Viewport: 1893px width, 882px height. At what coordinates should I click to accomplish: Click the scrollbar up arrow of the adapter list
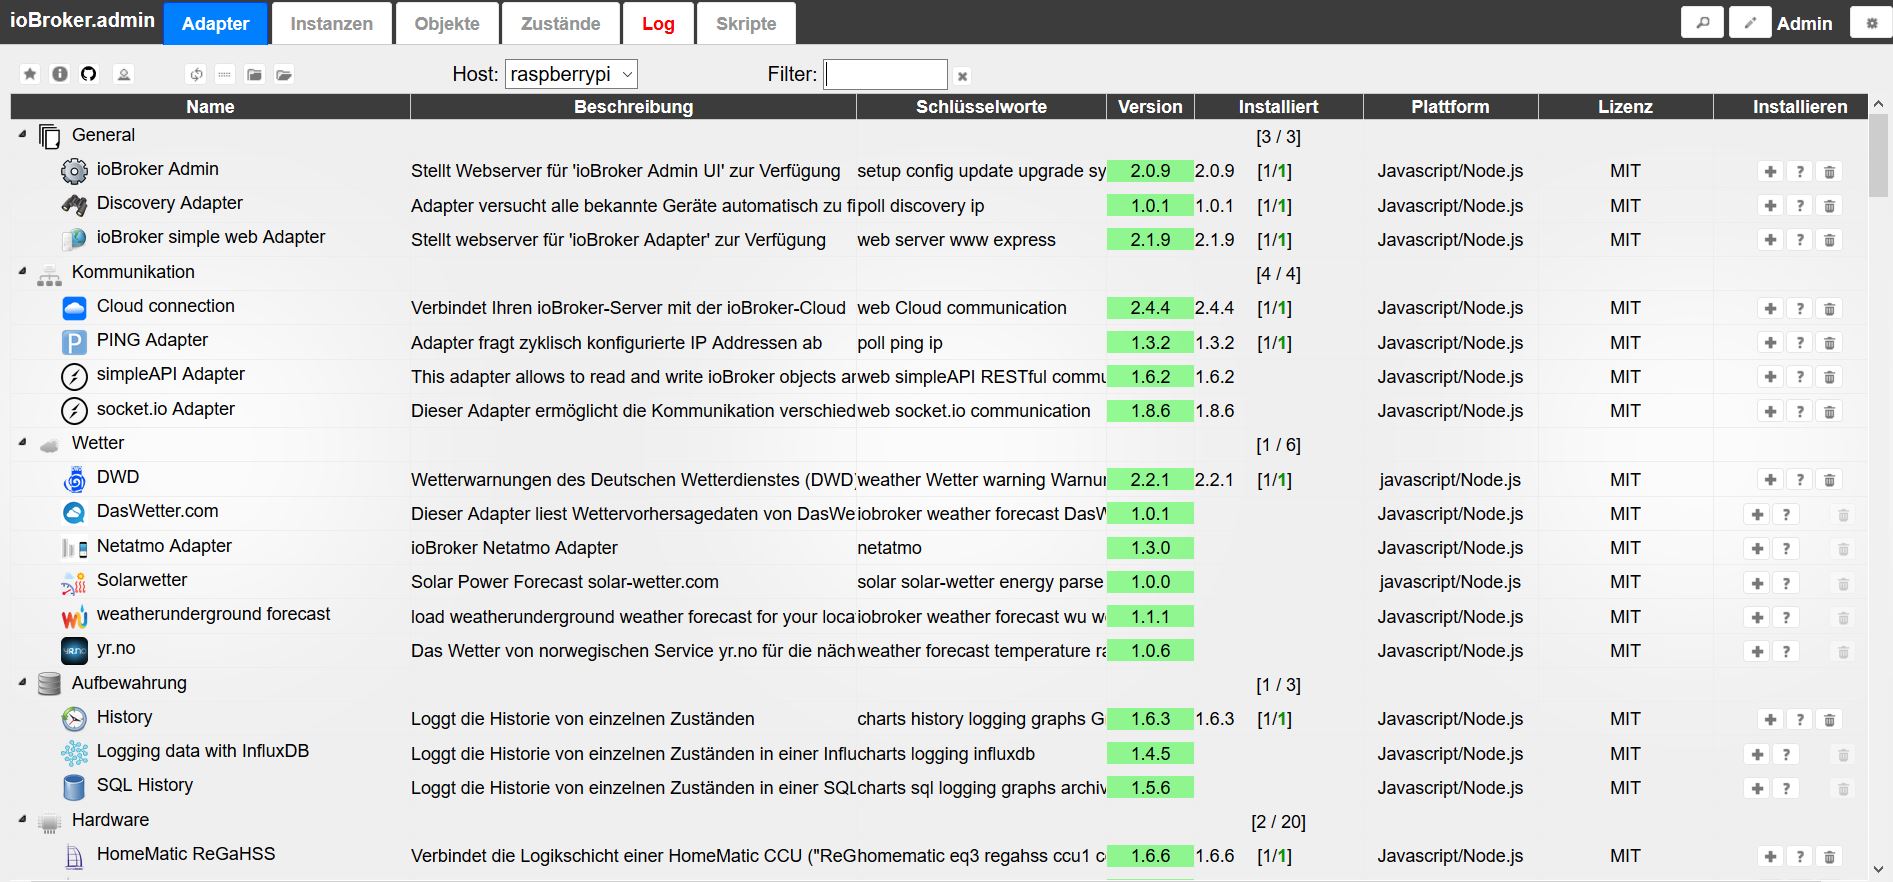1878,104
